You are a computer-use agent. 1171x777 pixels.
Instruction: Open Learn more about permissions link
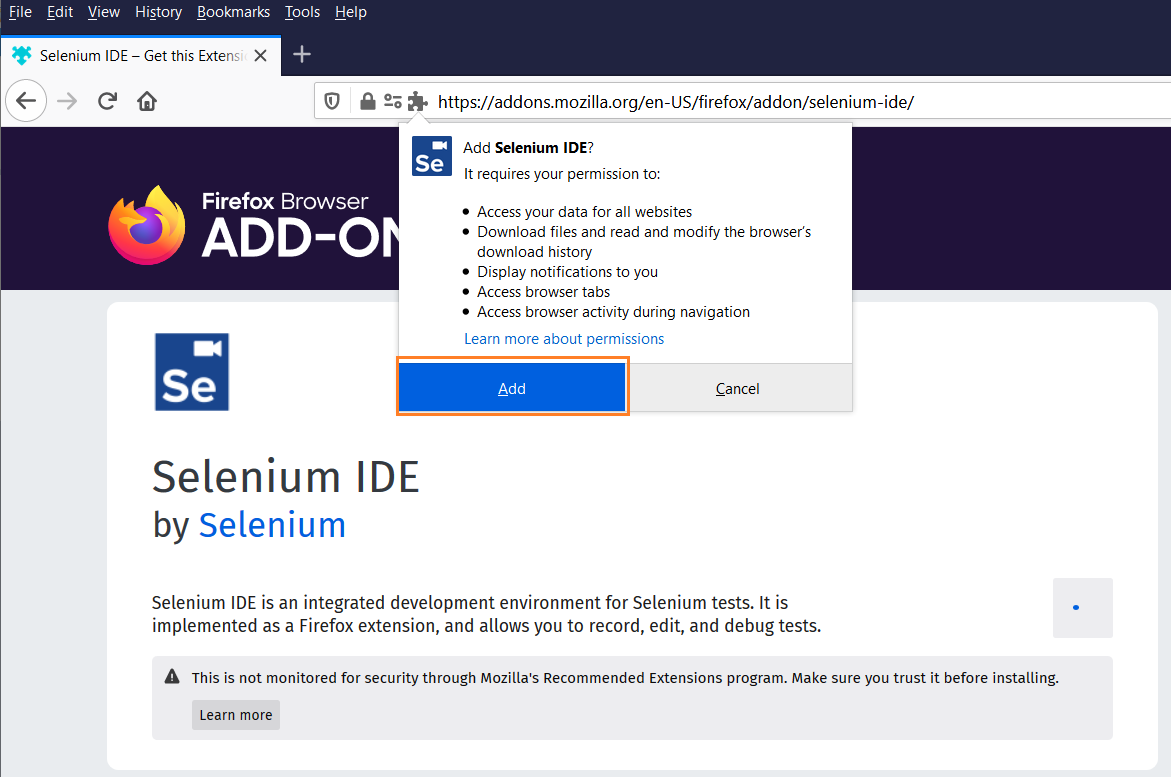(x=564, y=339)
